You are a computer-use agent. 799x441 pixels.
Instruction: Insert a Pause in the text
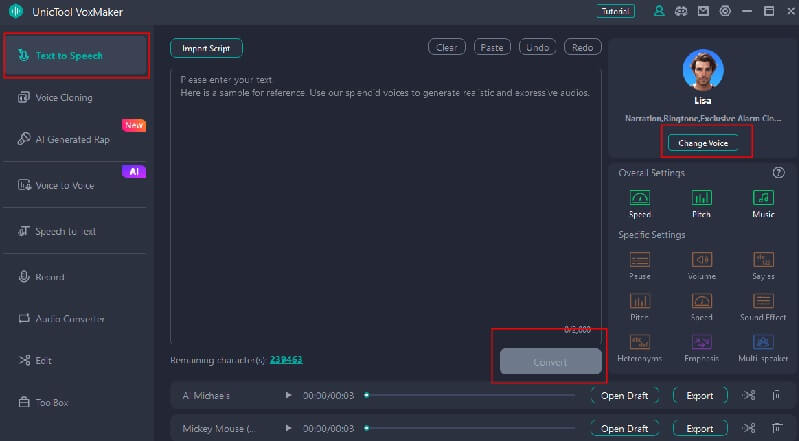click(640, 260)
